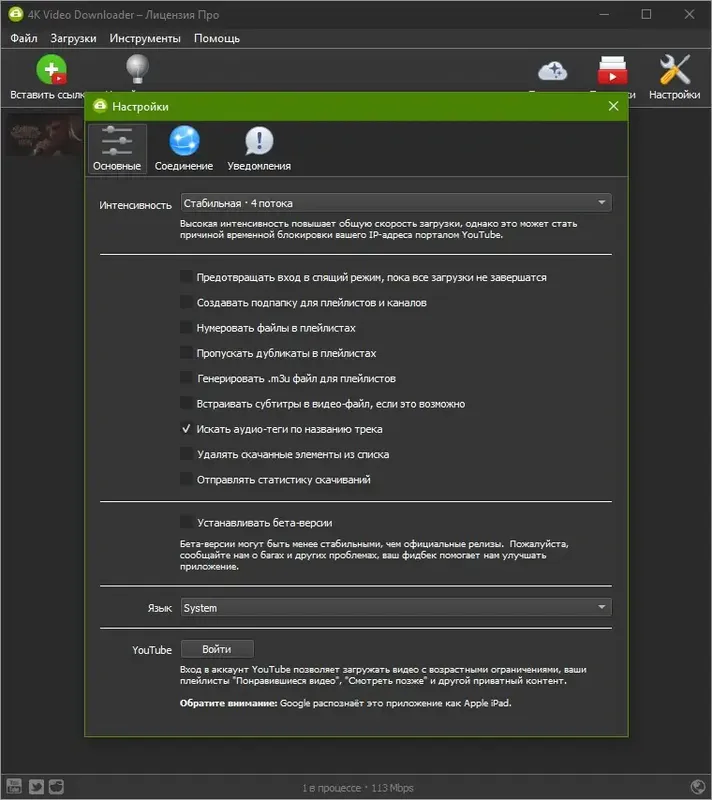Click the 4K Video Downloader app logo
Viewport: 712px width, 800px height.
[16, 14]
